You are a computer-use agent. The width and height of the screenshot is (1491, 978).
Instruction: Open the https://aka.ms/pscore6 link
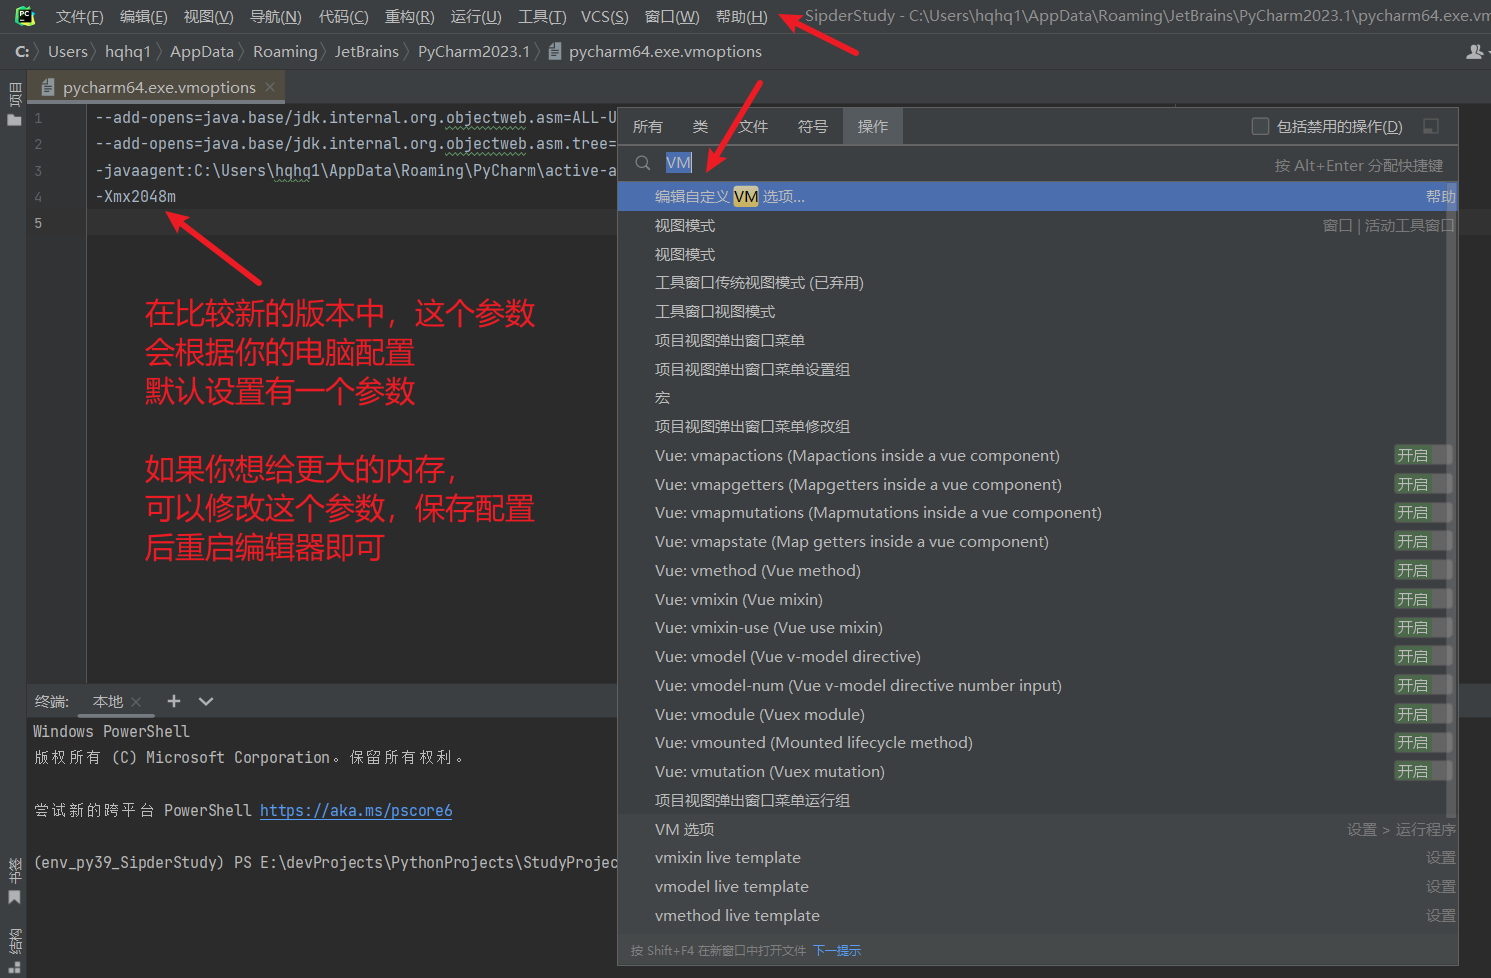coord(356,810)
